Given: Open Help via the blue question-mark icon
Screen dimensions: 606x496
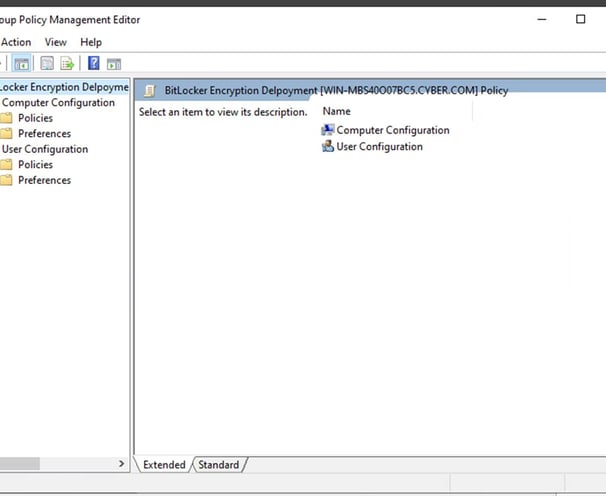Looking at the screenshot, I should tap(94, 63).
